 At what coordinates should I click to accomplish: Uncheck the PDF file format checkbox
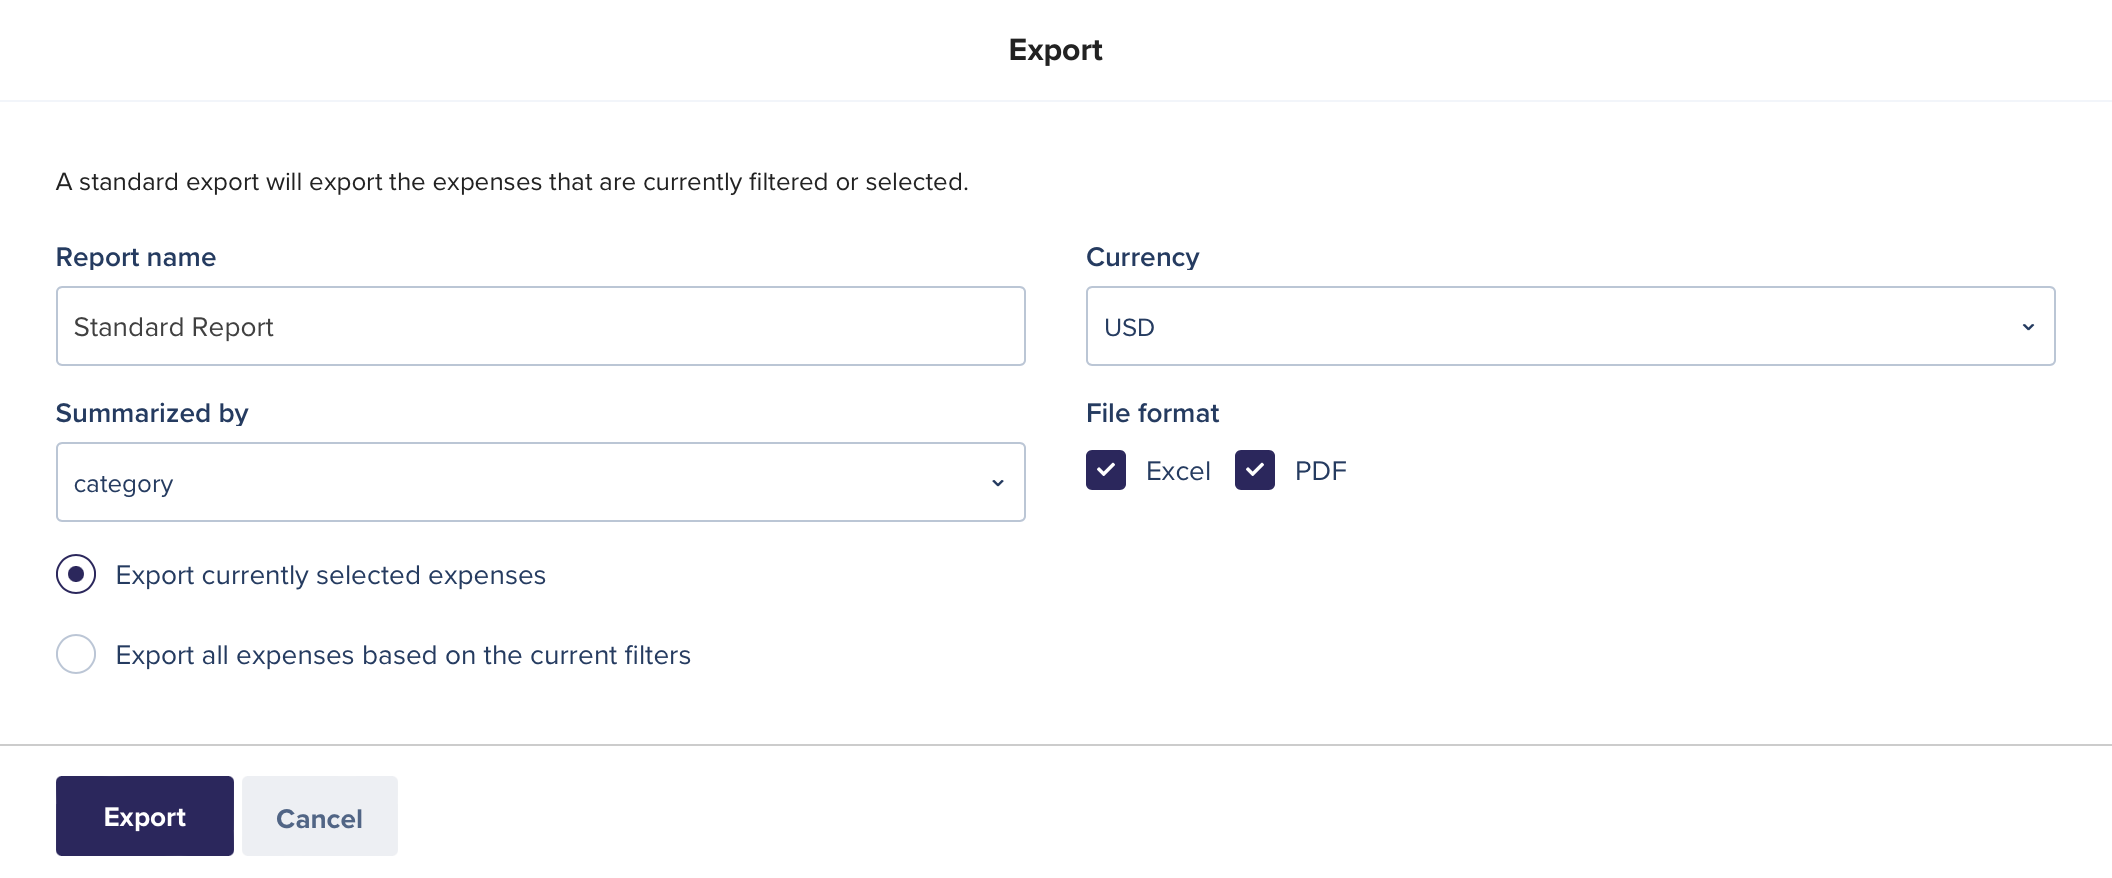coord(1255,470)
